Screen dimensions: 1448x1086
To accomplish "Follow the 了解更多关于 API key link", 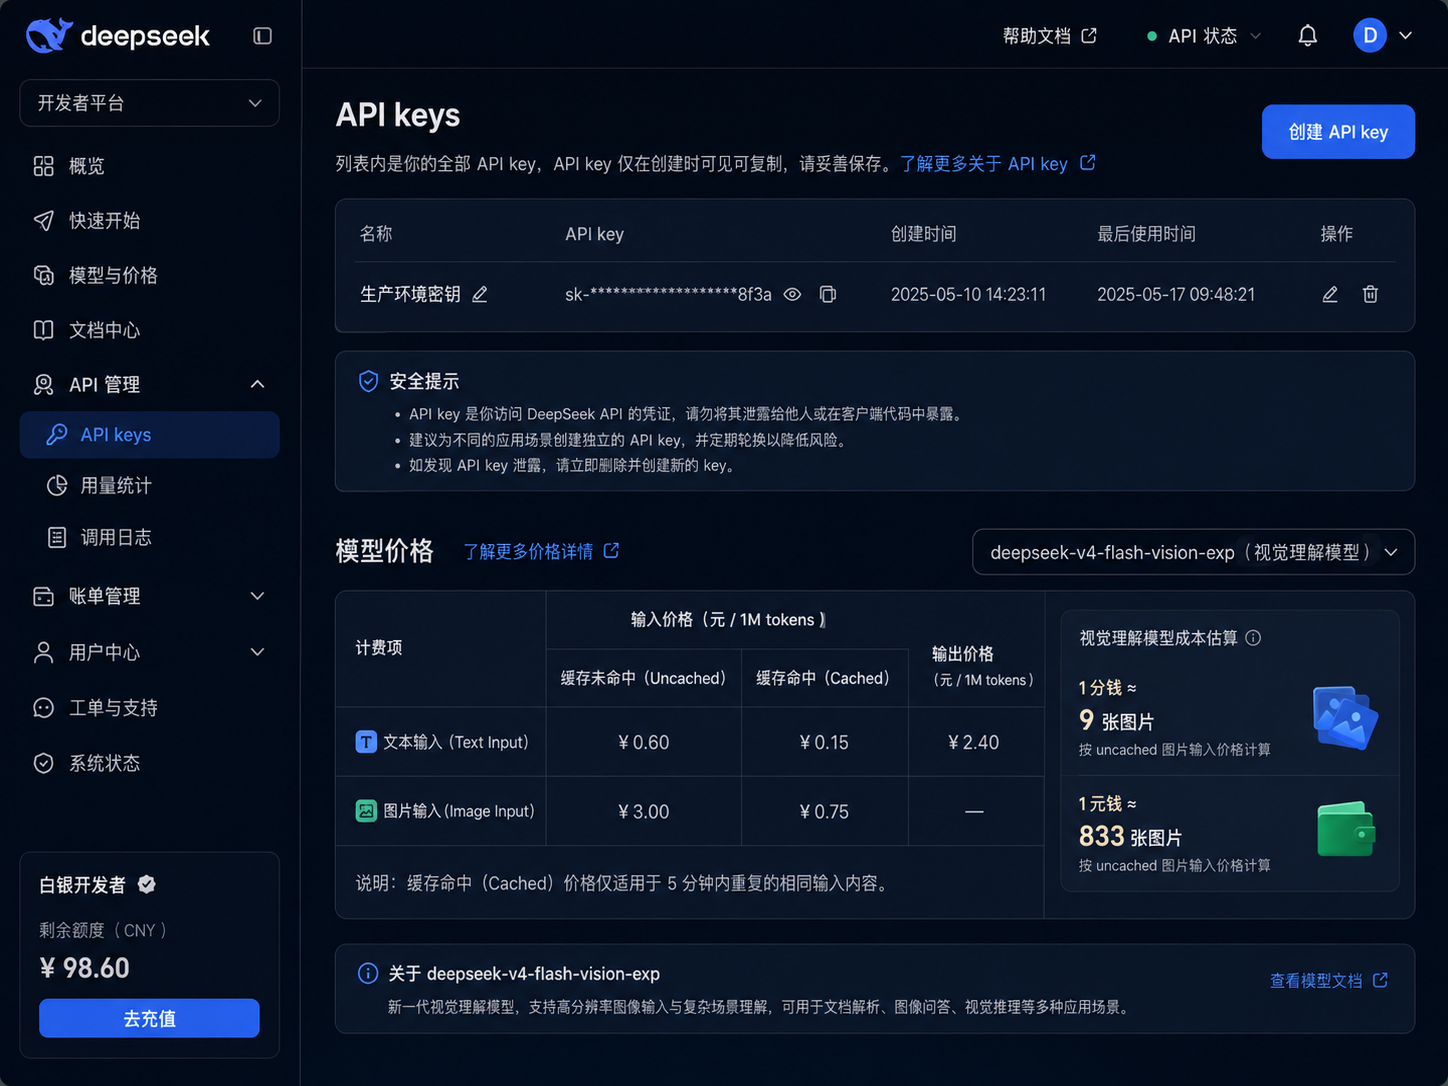I will tap(984, 163).
